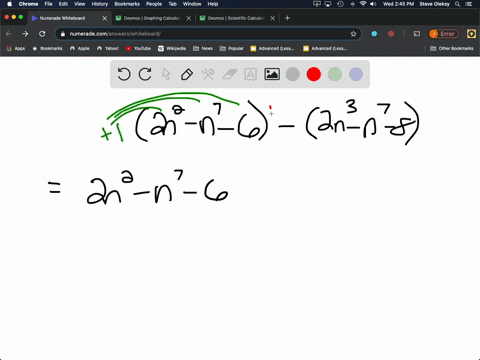The width and height of the screenshot is (480, 360).
Task: Bookmark this page with star icon
Action: click(353, 34)
